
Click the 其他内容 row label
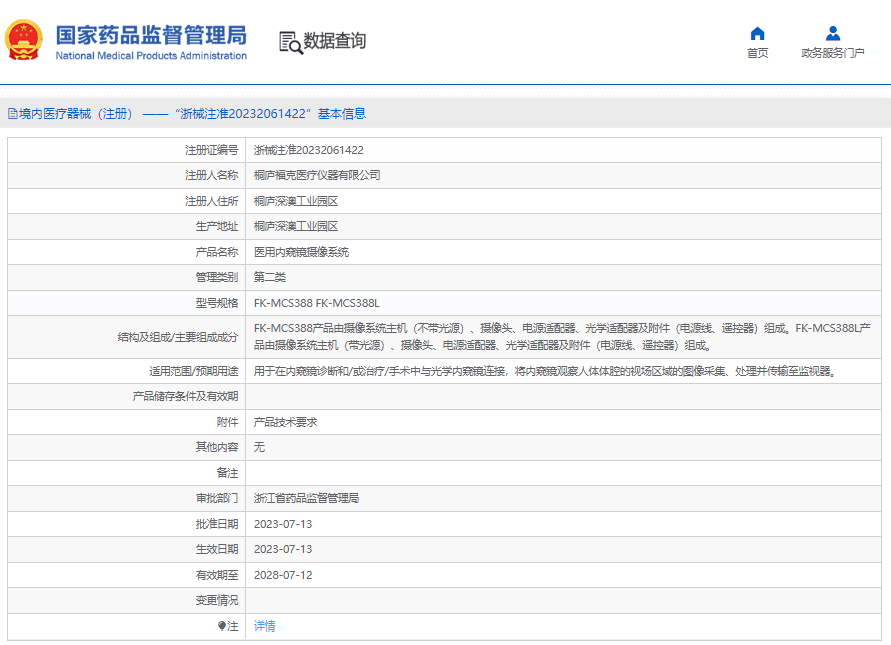[217, 447]
